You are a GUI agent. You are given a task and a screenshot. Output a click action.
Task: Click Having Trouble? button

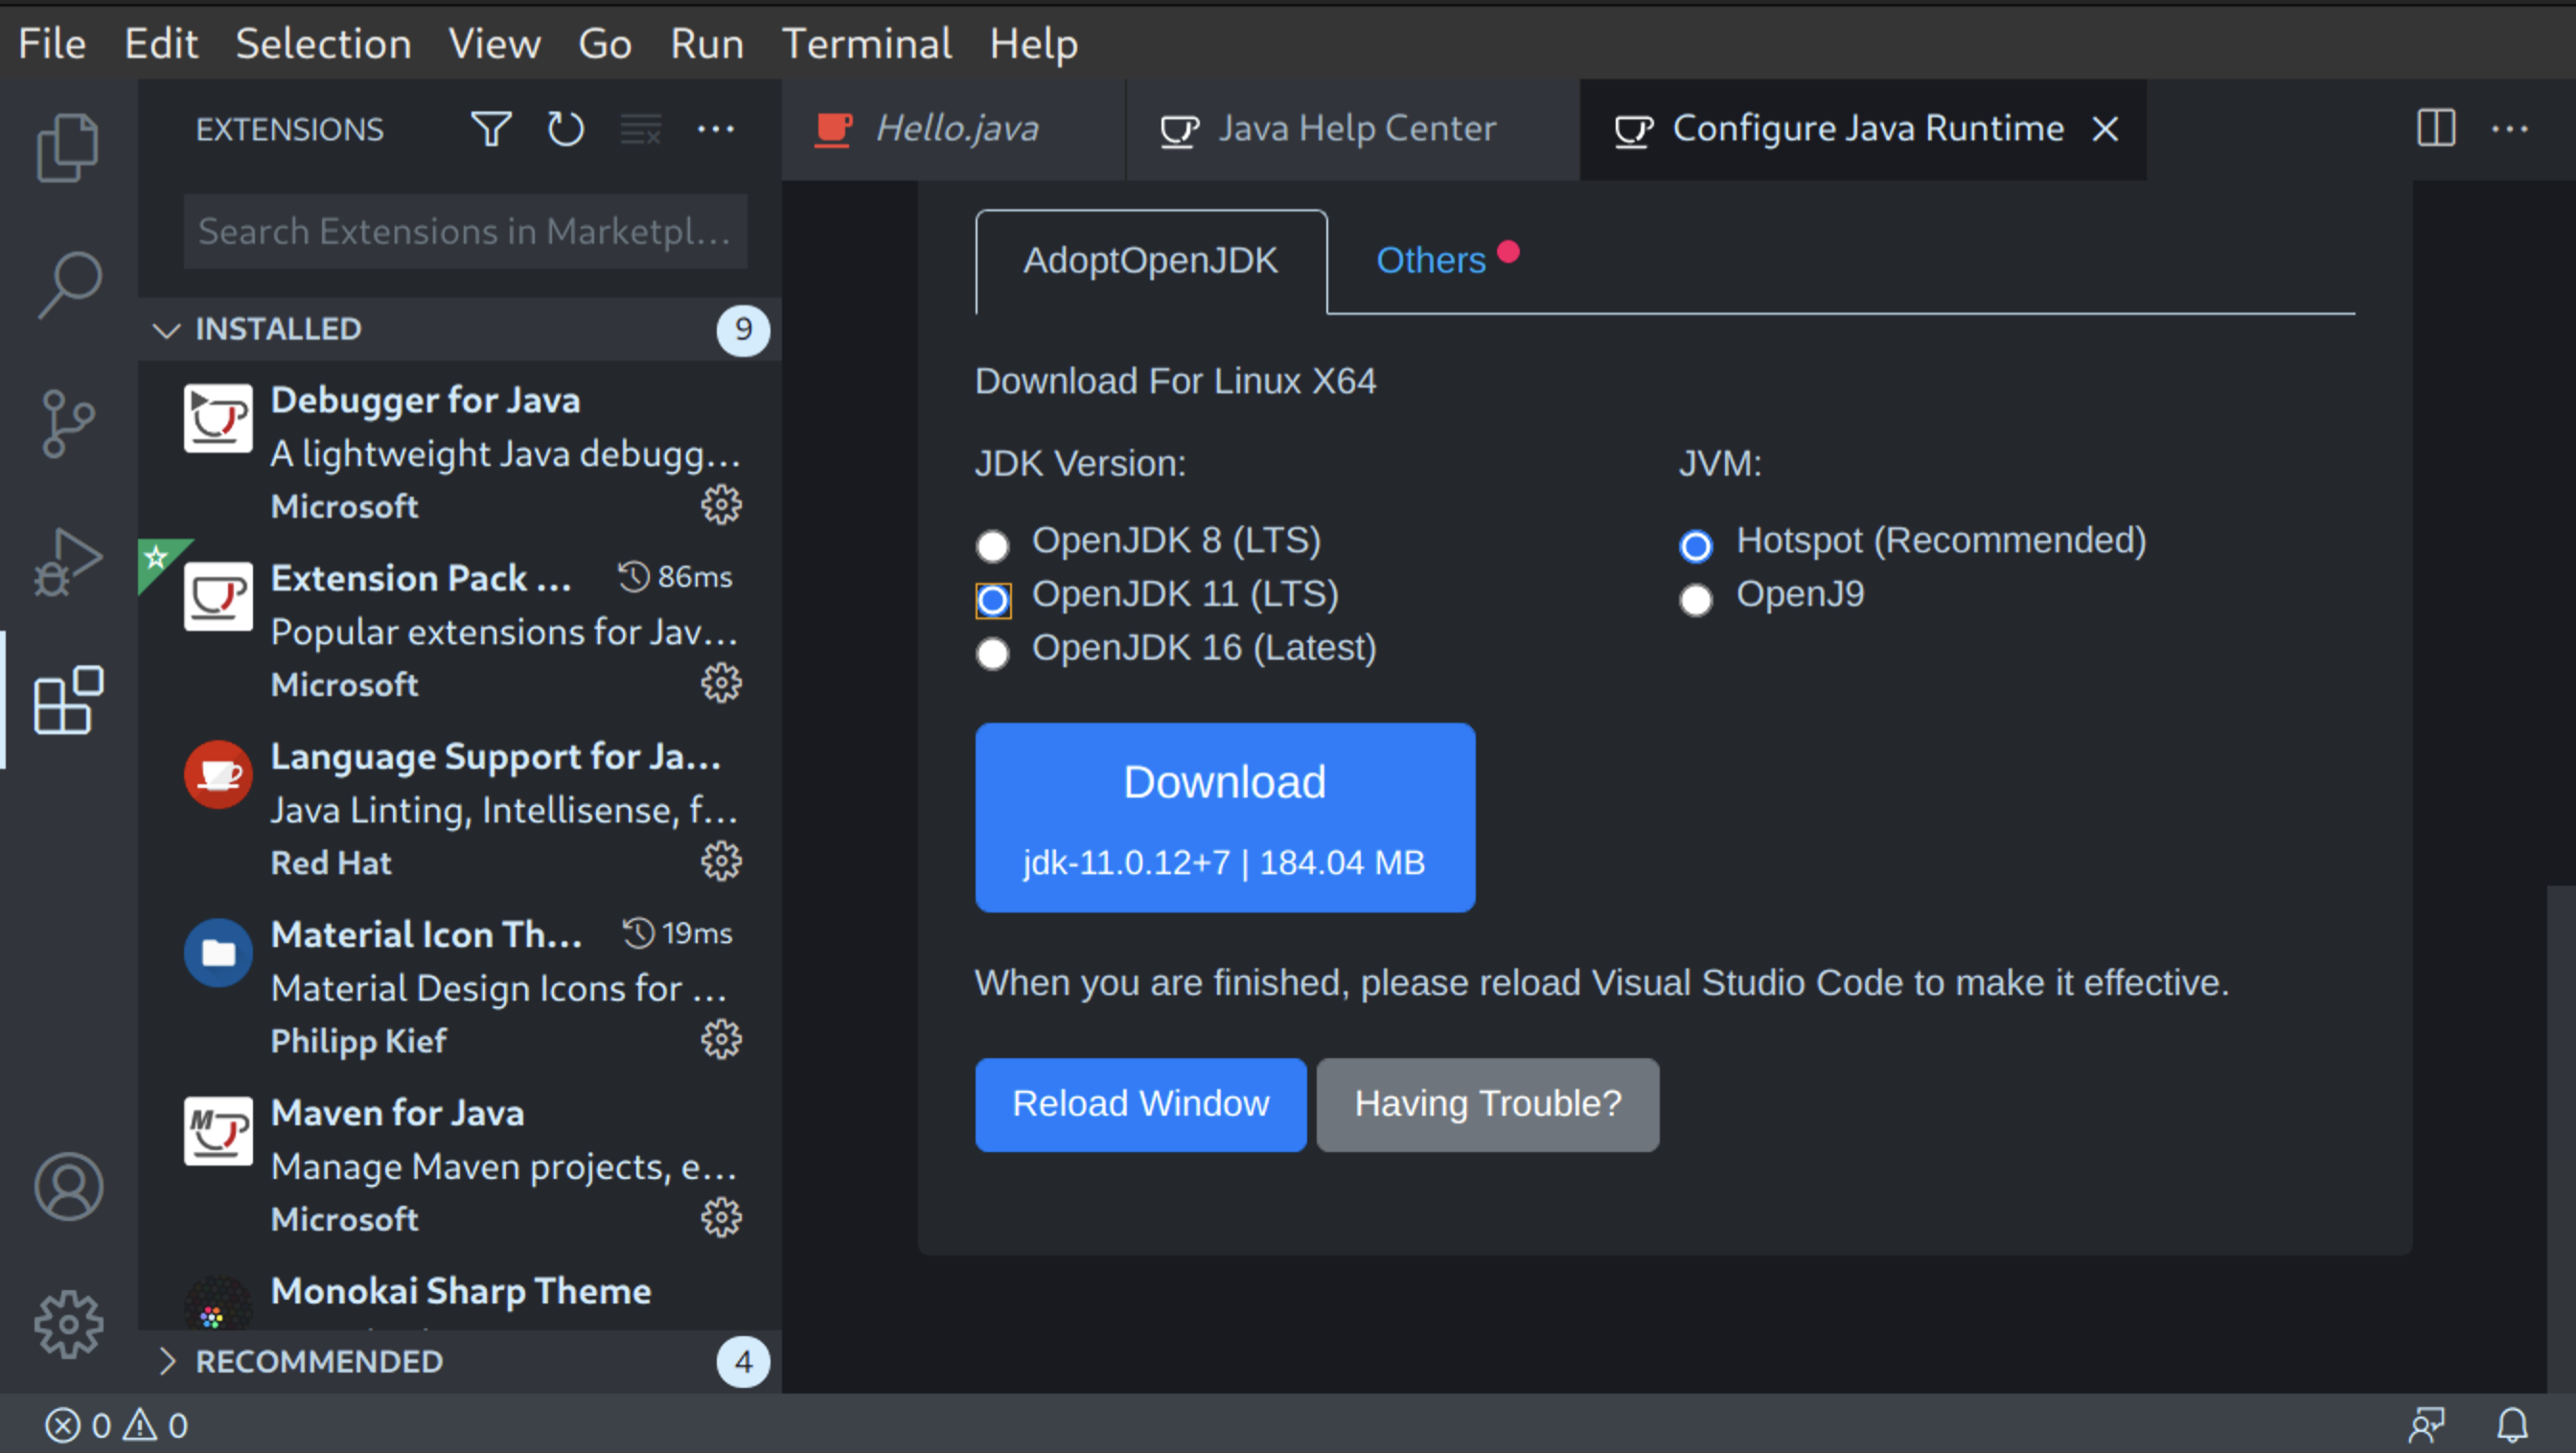pos(1488,1104)
